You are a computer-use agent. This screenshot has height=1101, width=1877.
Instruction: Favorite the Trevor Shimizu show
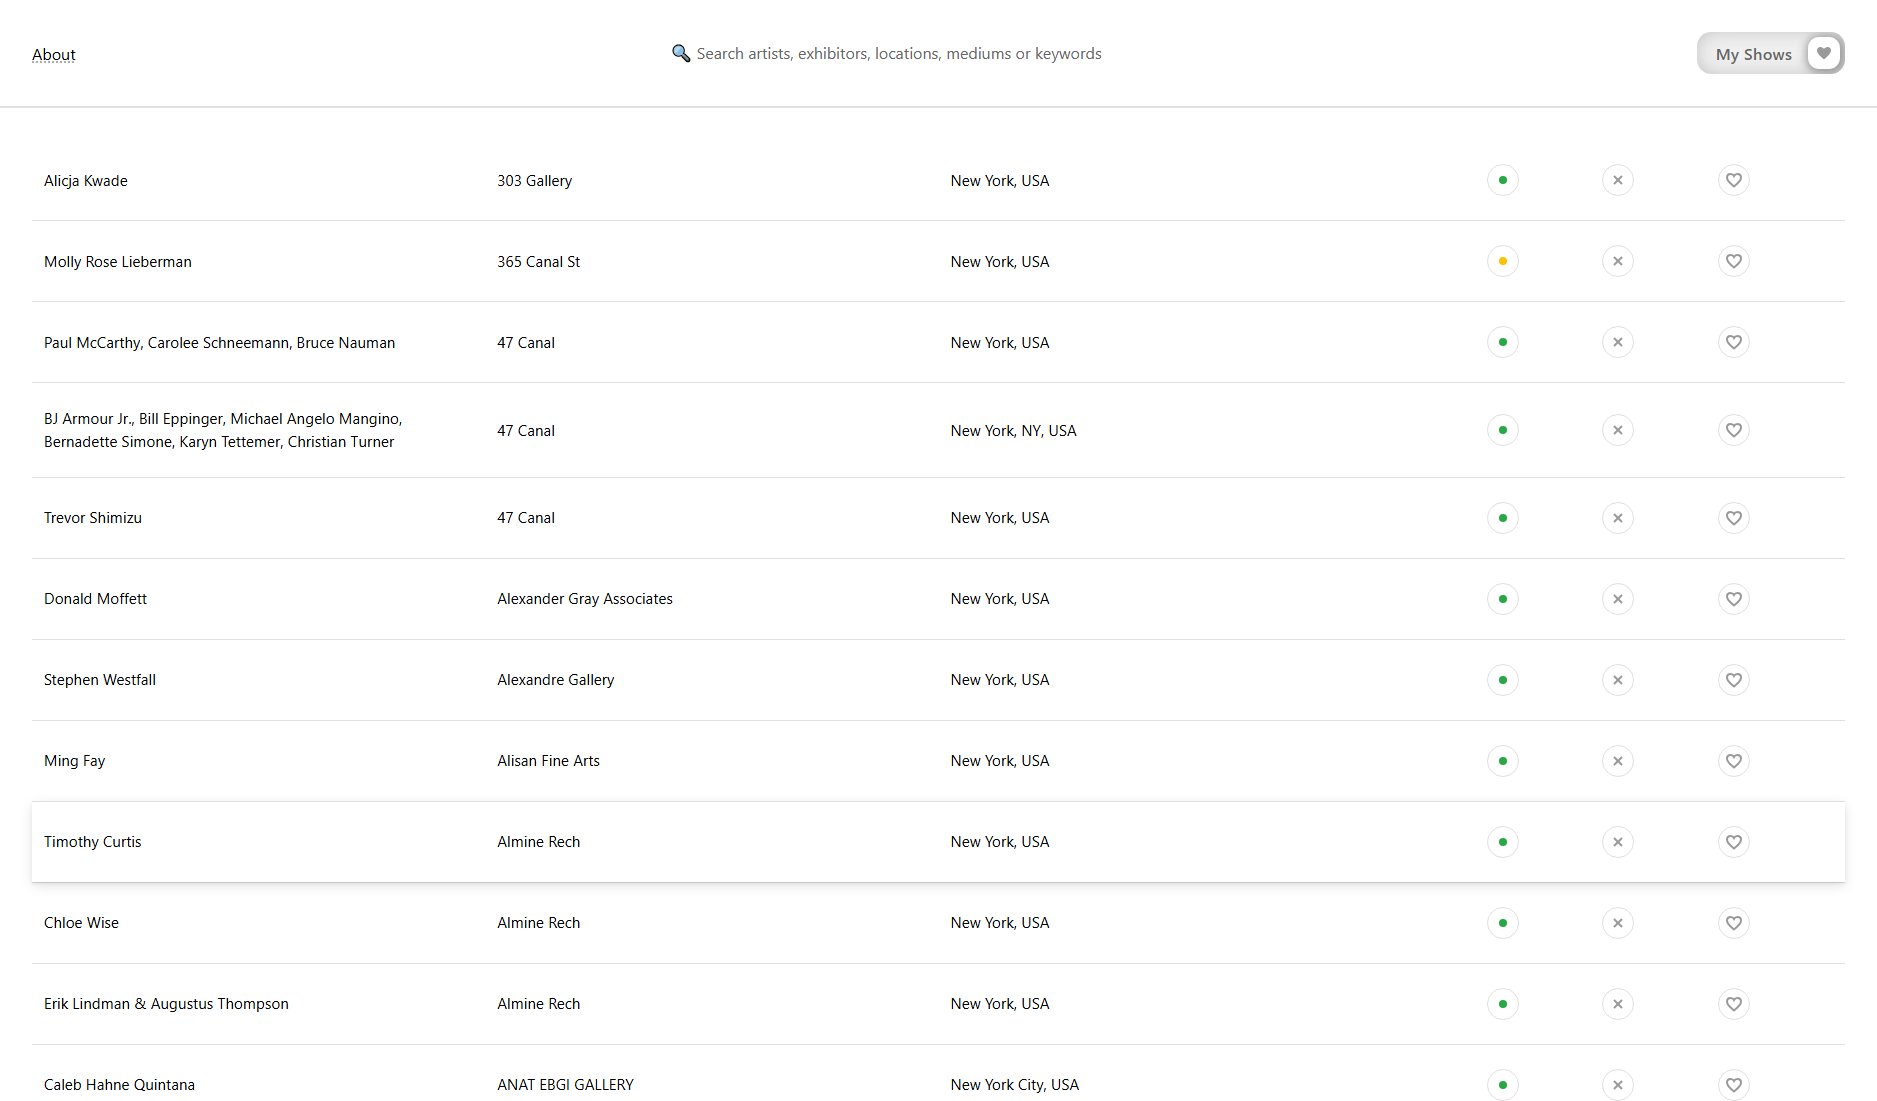[x=1734, y=518]
